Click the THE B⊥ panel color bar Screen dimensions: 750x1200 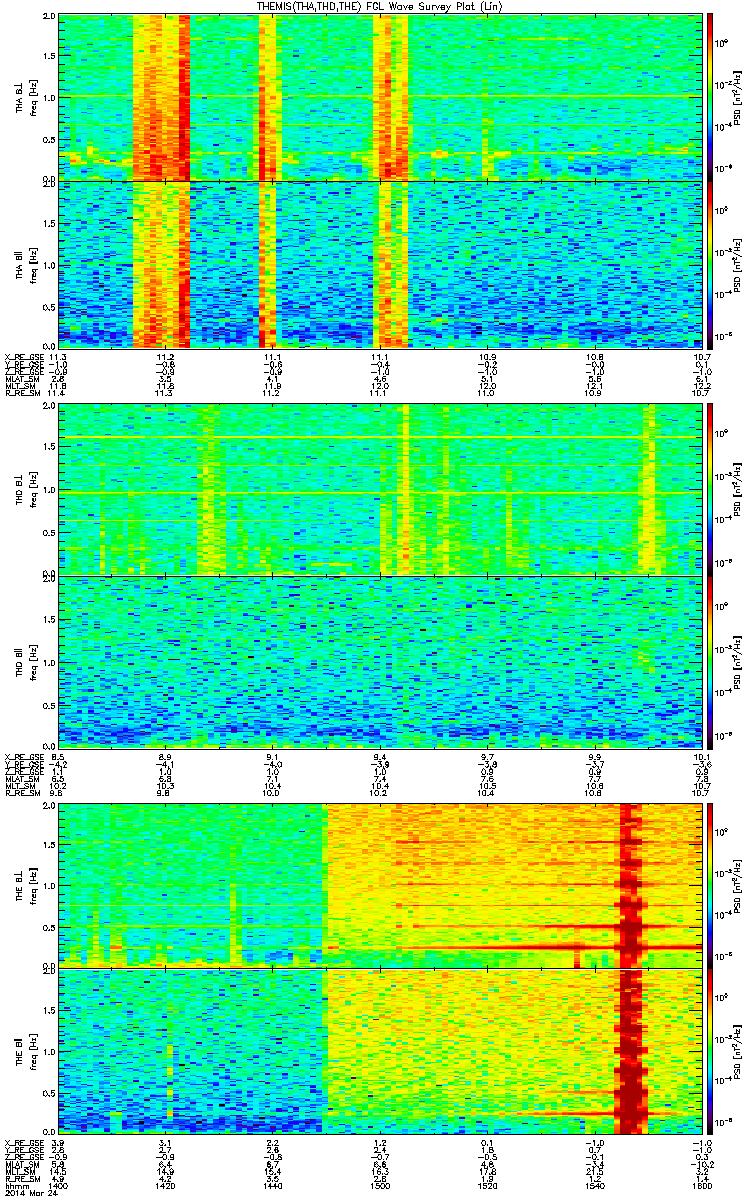(711, 886)
